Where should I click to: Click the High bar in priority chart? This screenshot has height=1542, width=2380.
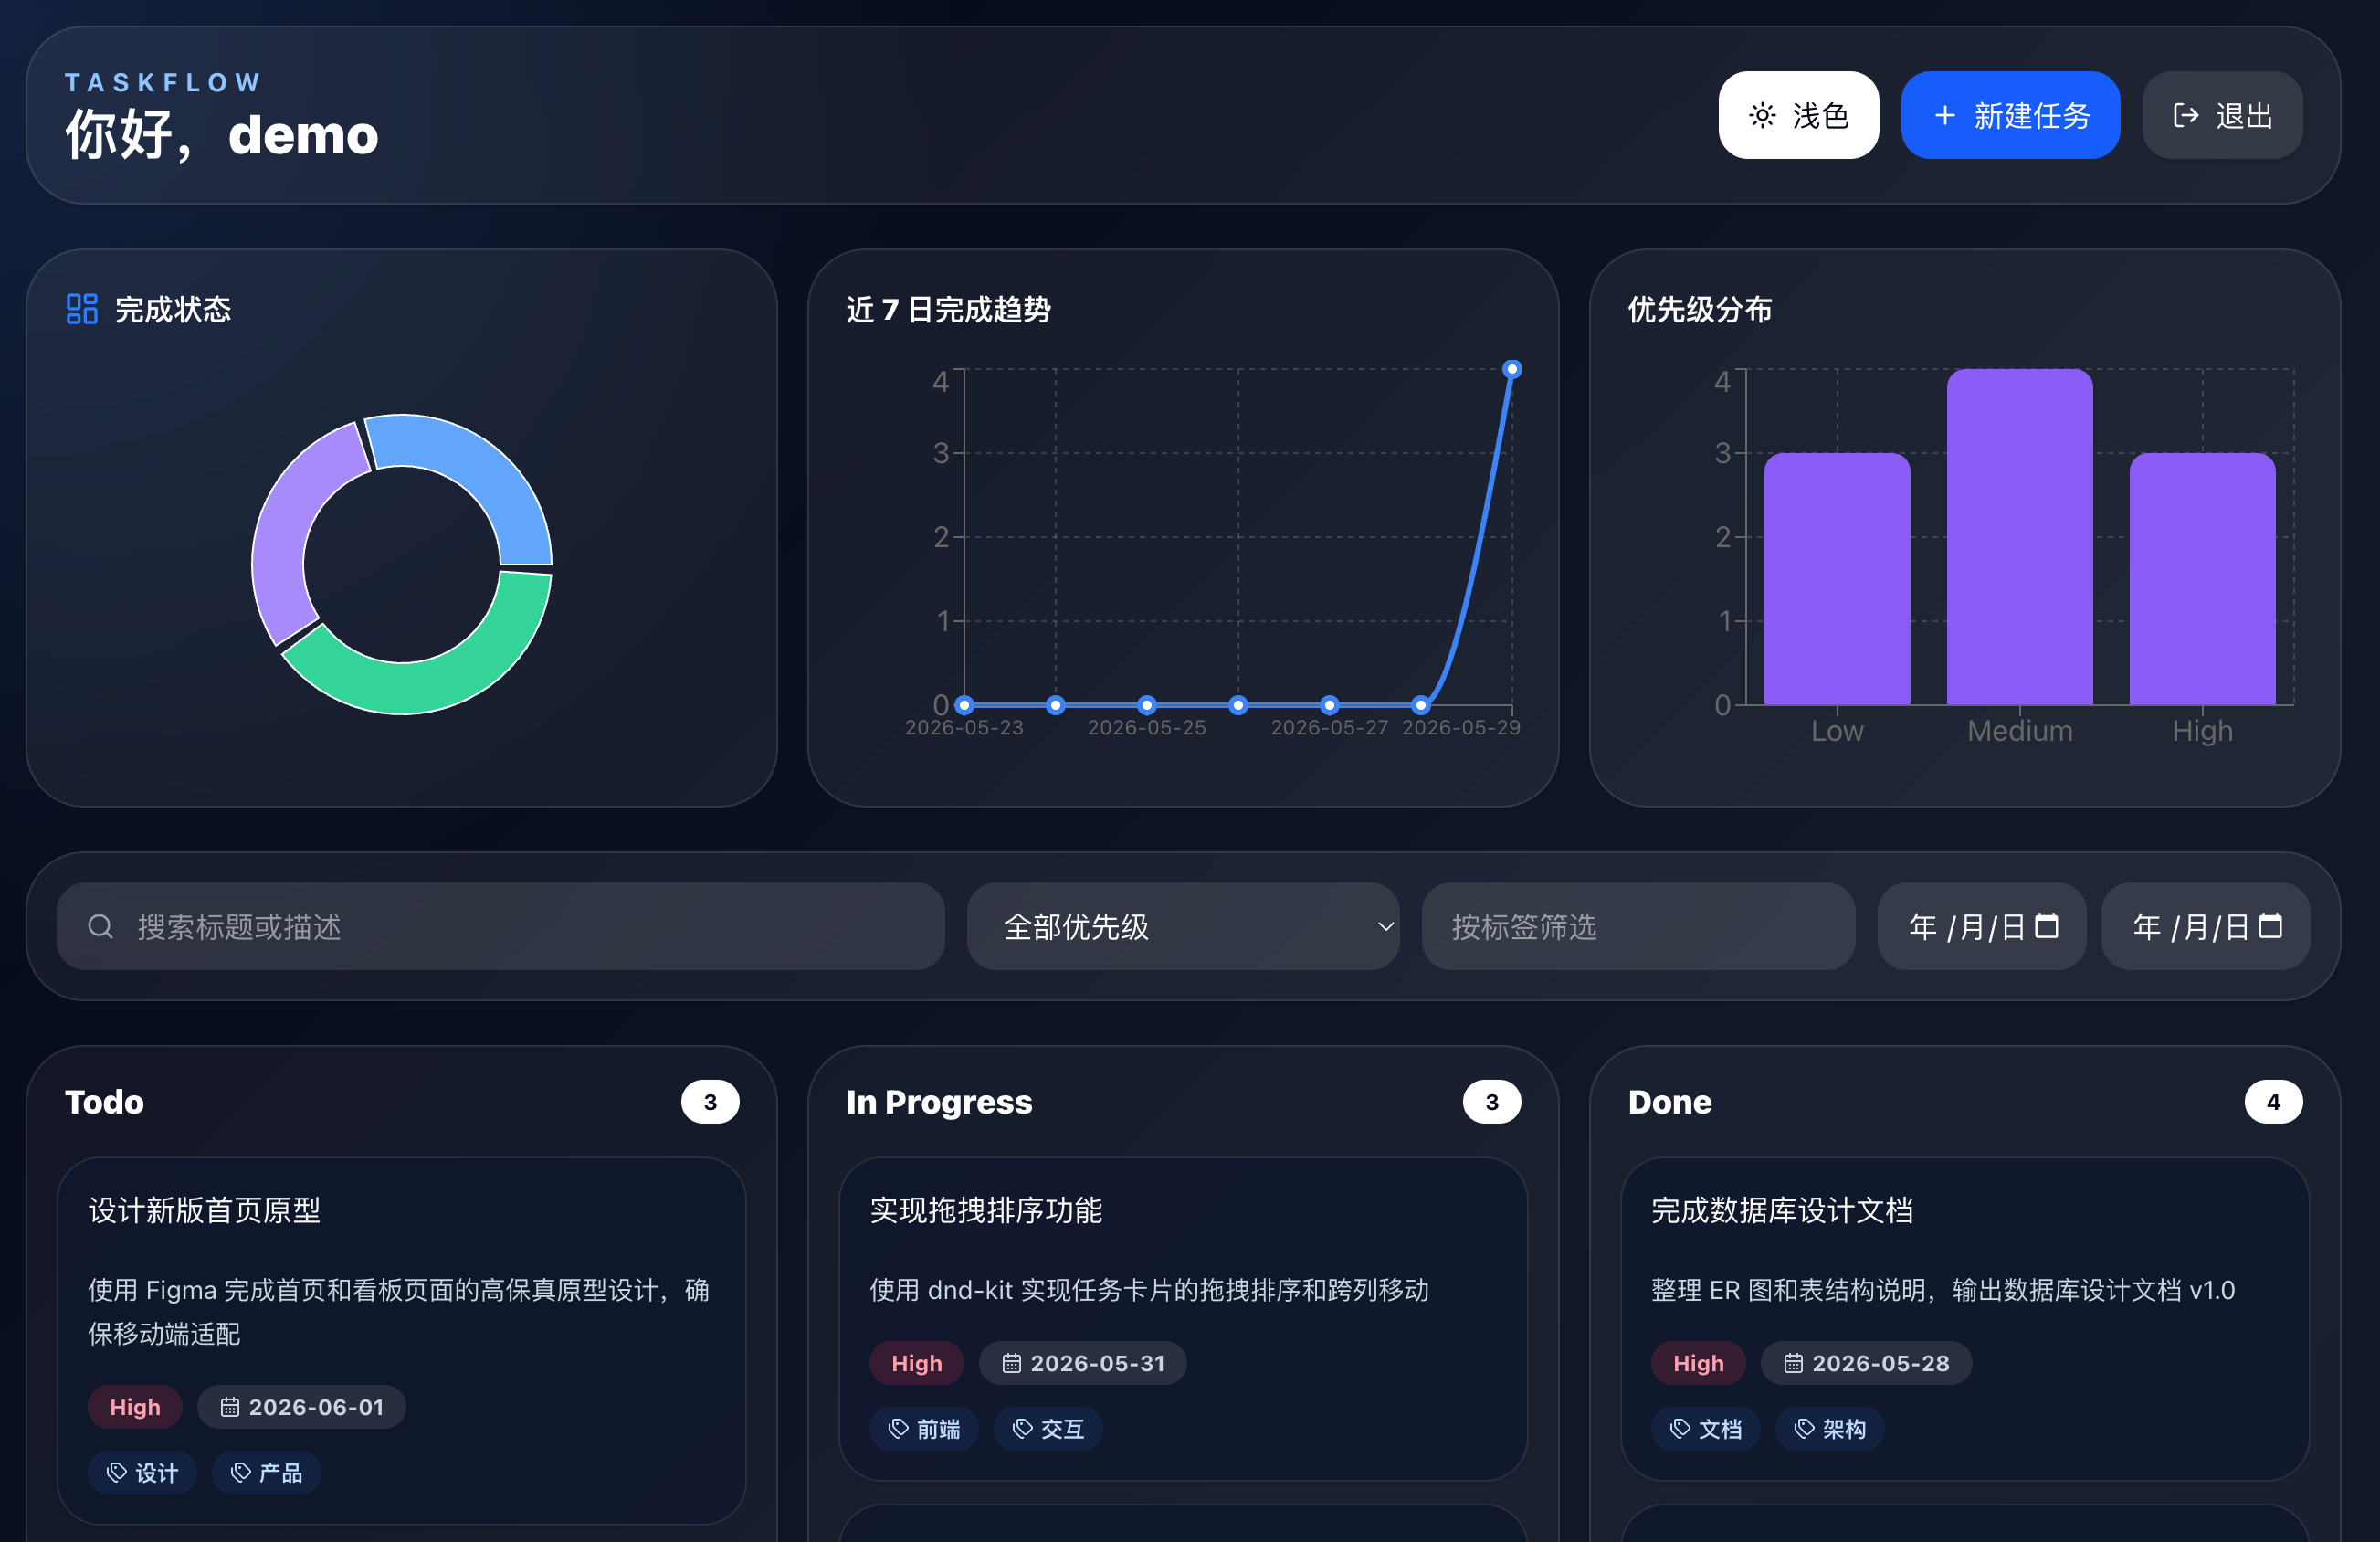click(2202, 579)
